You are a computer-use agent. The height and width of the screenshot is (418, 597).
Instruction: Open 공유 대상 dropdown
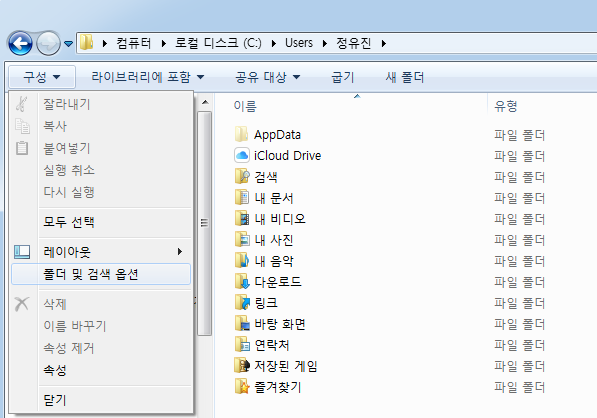[267, 77]
